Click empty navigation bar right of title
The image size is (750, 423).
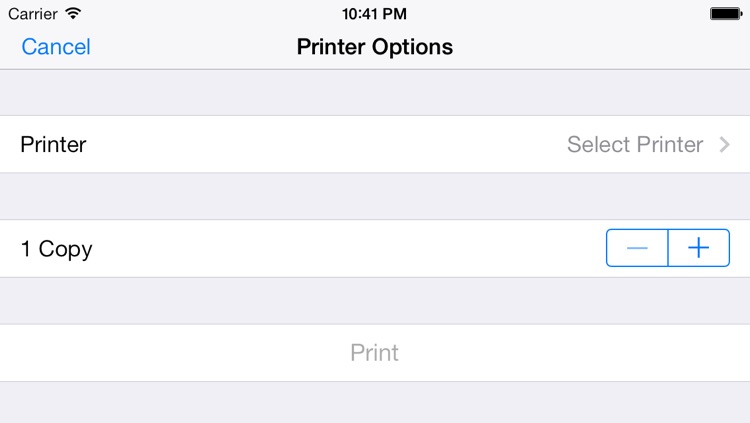tap(598, 47)
